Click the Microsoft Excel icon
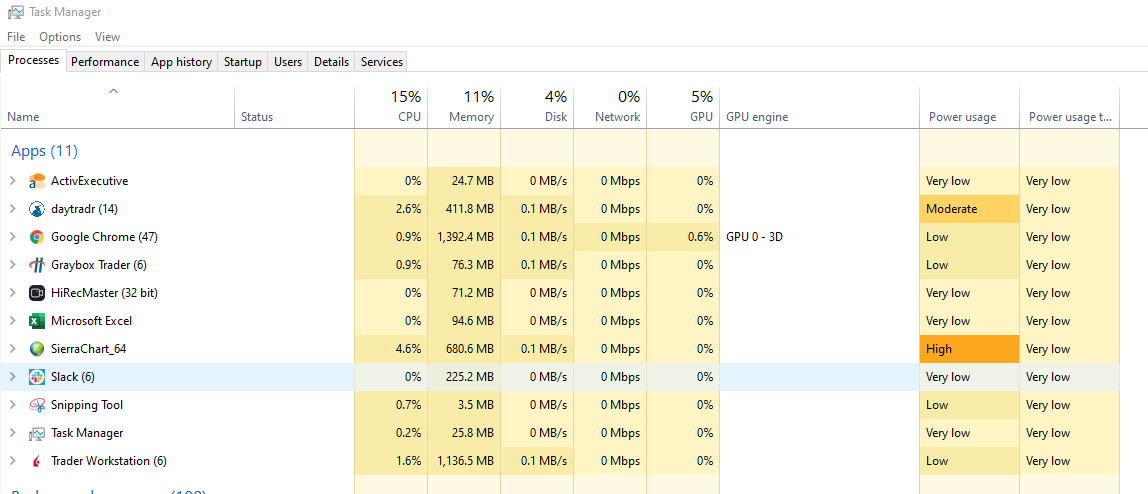Screen dimensions: 1148x494 point(37,321)
